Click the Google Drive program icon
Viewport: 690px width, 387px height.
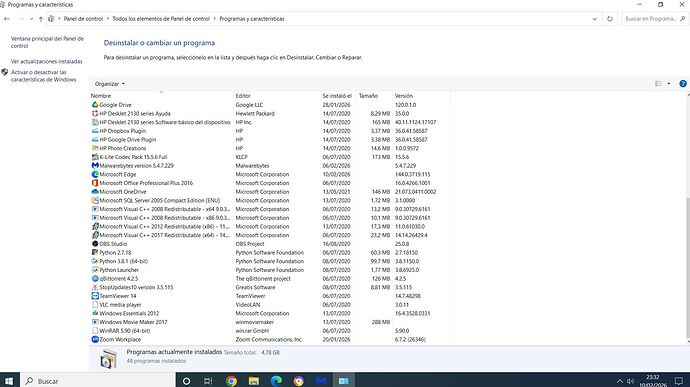tap(95, 105)
